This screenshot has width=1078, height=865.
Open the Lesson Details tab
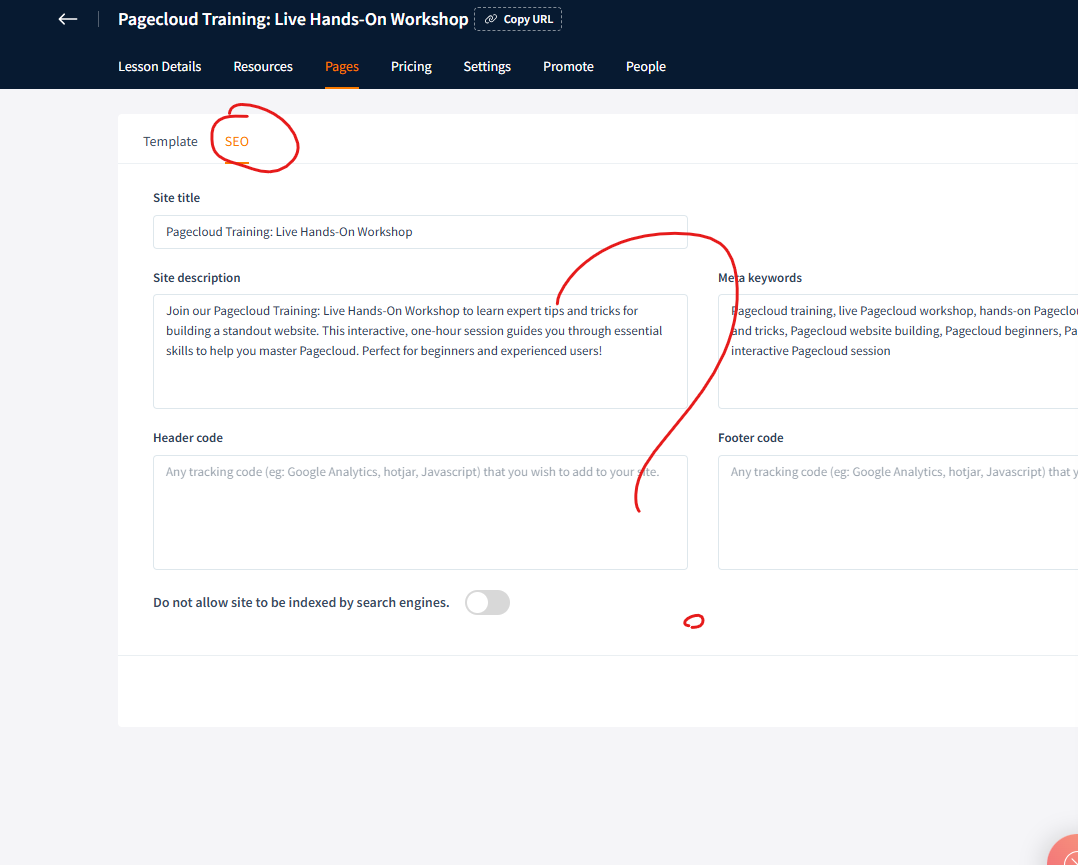160,67
